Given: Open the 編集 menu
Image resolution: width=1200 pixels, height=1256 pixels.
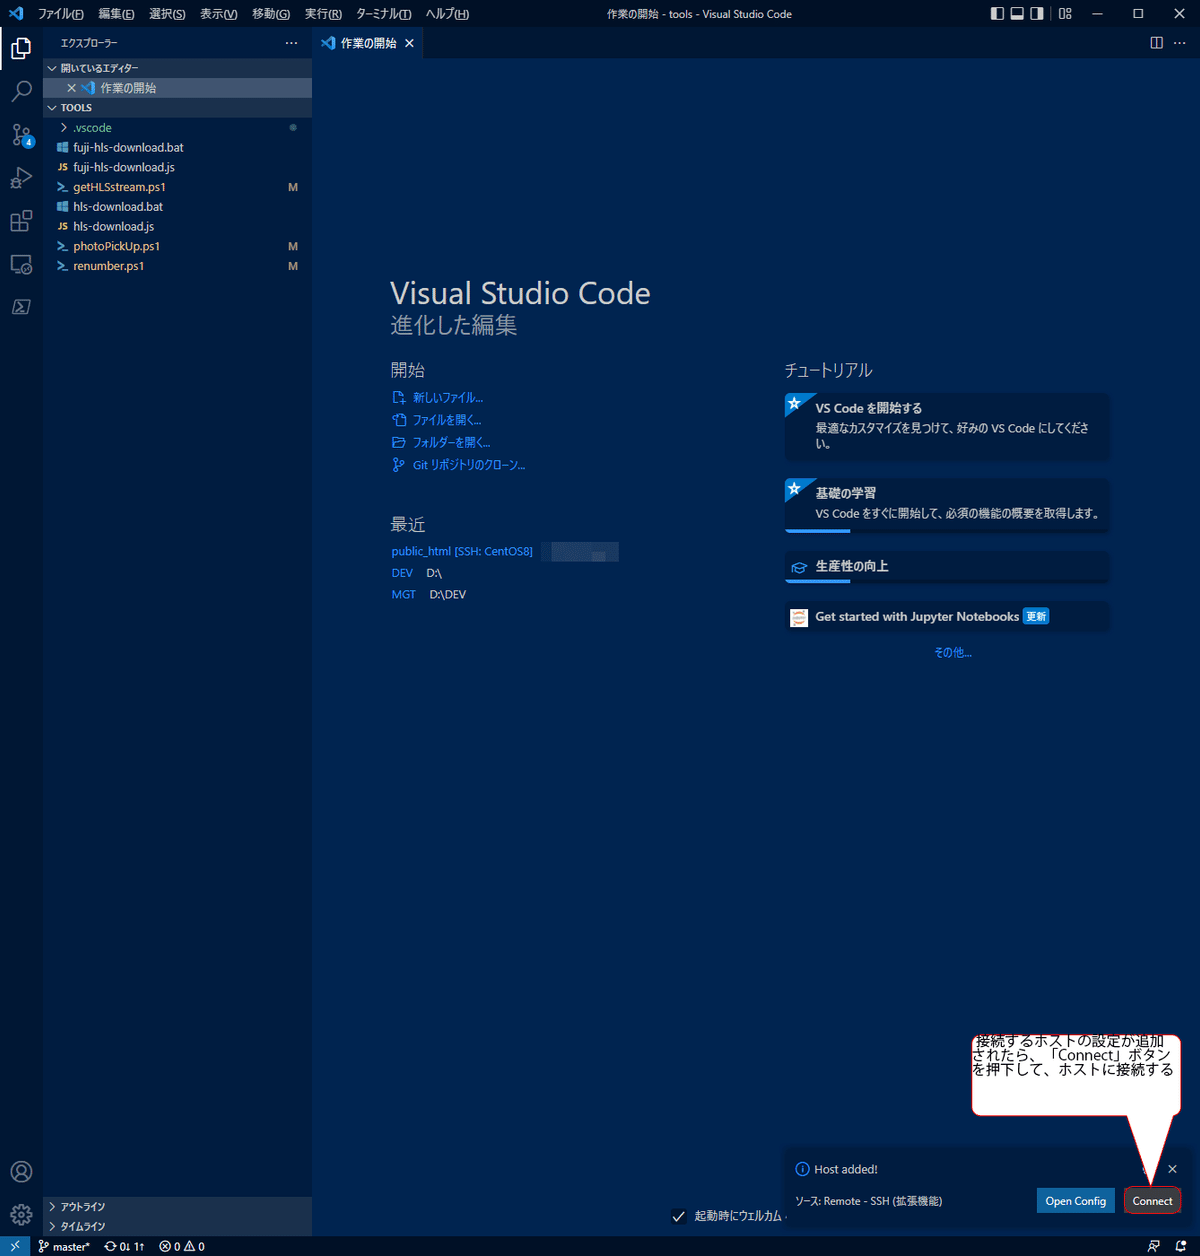Looking at the screenshot, I should click(116, 14).
